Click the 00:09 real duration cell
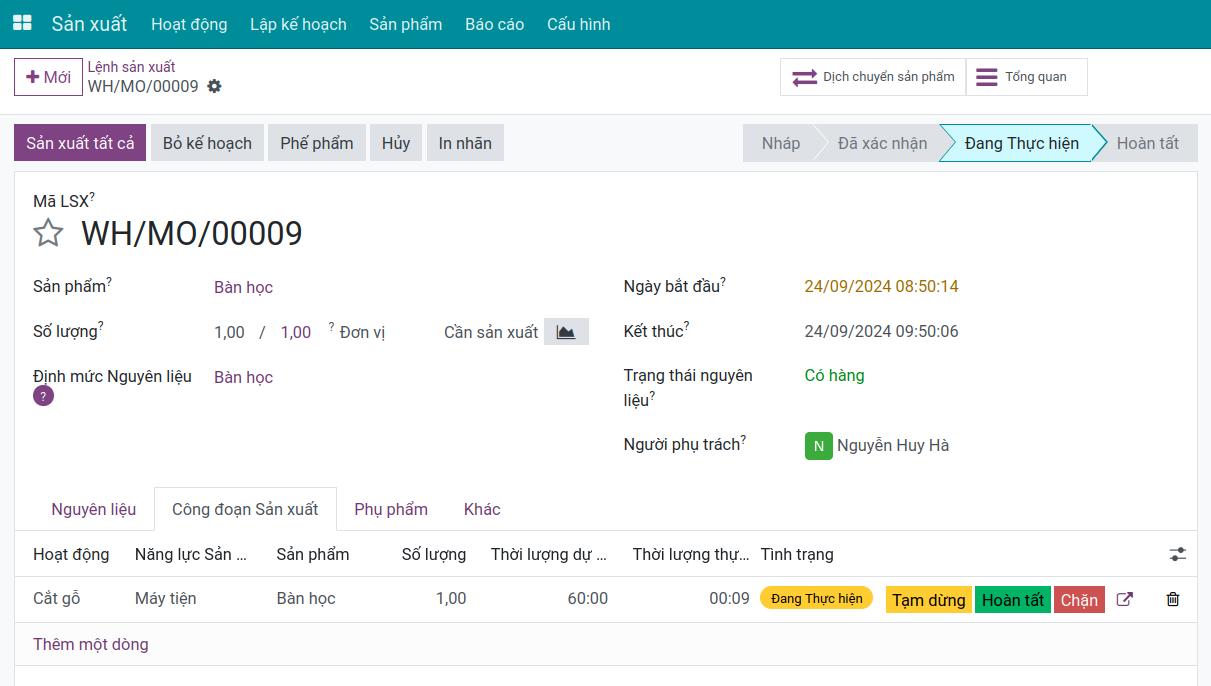Screen dimensions: 1211x686 pyautogui.click(x=729, y=599)
